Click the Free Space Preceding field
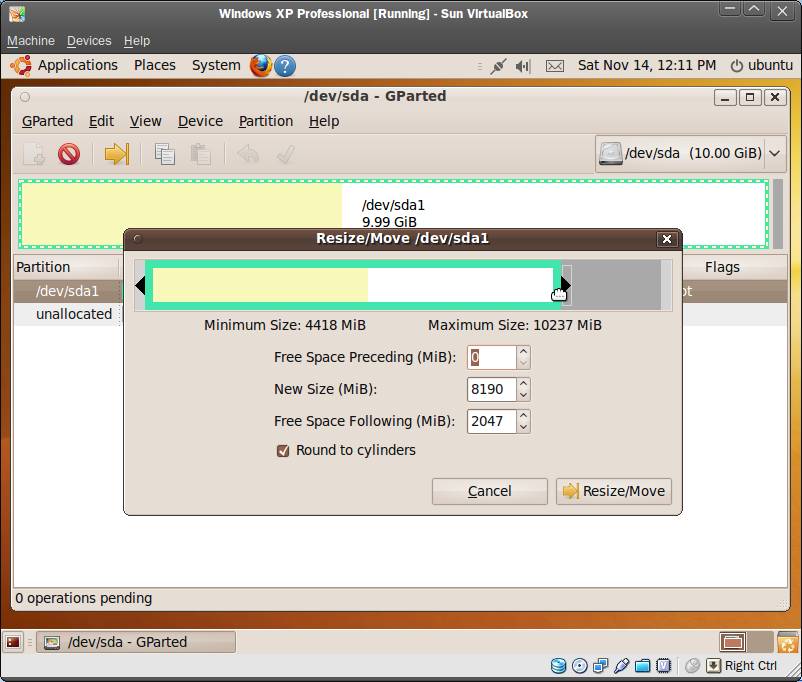Image resolution: width=802 pixels, height=682 pixels. pos(491,357)
